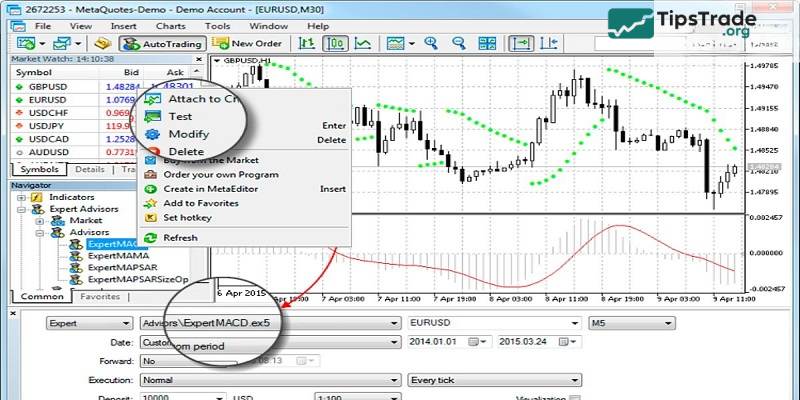Switch chart to candlestick display icon
Image resolution: width=800 pixels, height=400 pixels.
(x=337, y=43)
